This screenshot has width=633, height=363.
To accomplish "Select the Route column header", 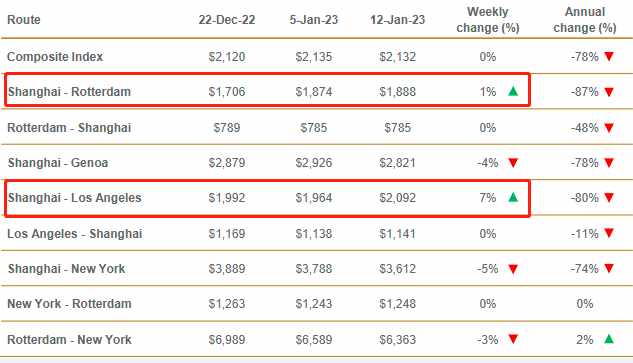I will [x=24, y=19].
